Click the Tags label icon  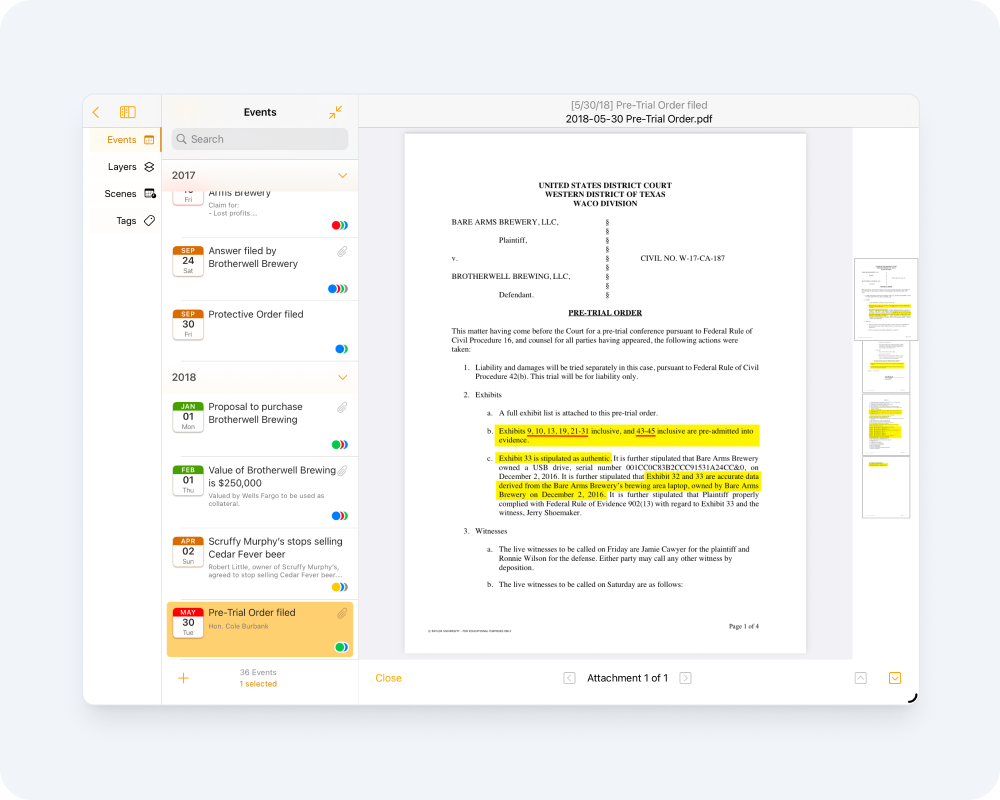149,221
